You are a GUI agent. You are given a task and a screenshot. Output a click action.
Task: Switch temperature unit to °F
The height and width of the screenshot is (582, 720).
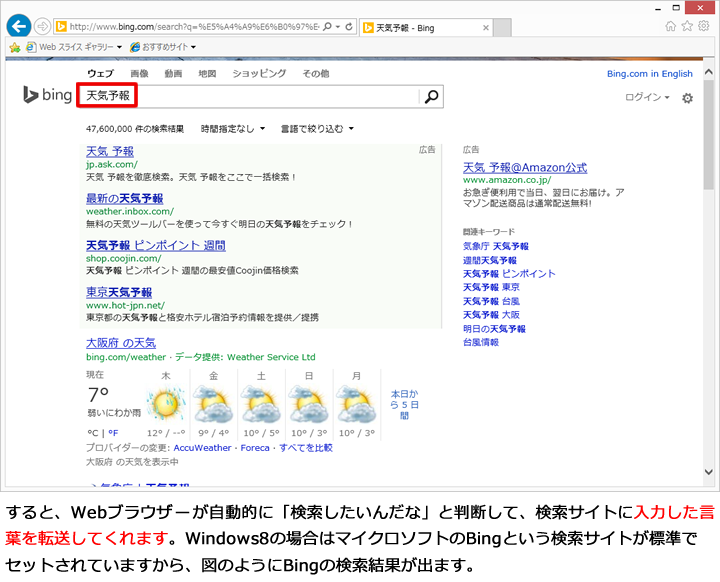coord(113,433)
